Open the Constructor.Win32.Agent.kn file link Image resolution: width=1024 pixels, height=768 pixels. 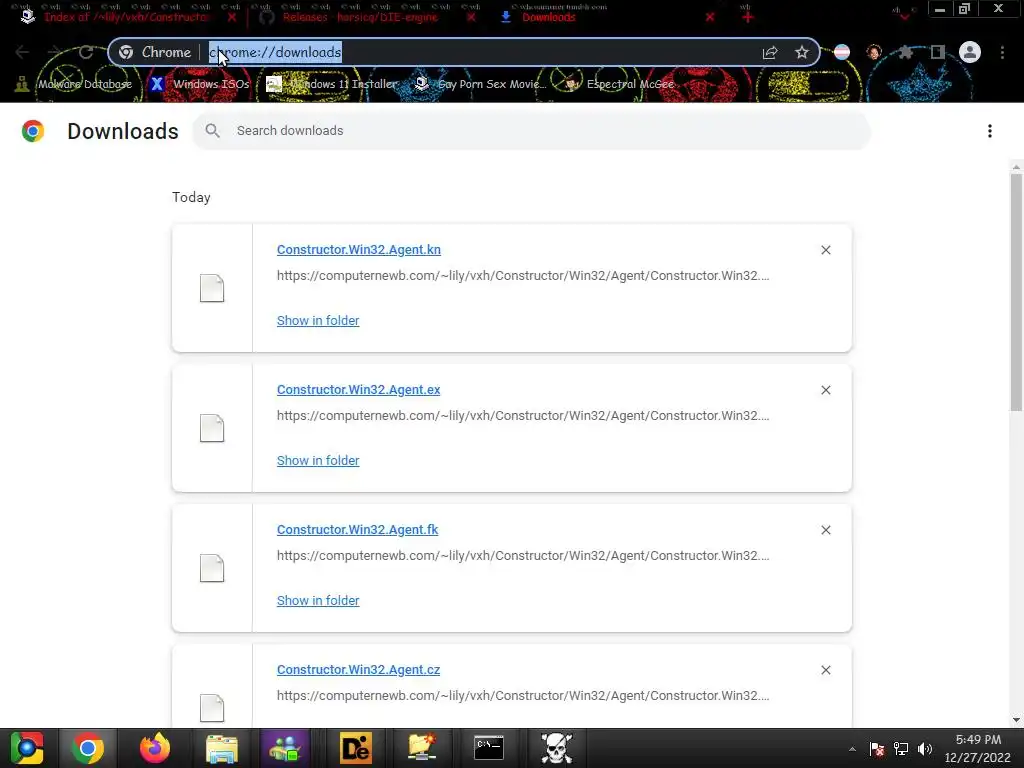pyautogui.click(x=359, y=249)
